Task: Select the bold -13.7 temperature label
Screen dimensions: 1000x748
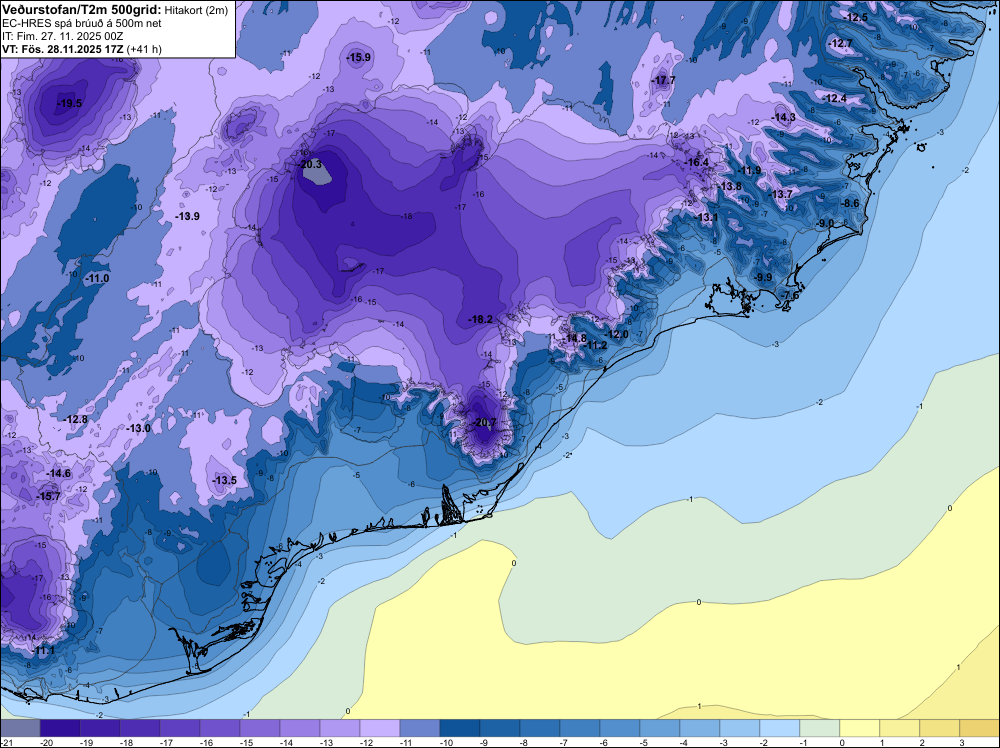Action: point(780,194)
